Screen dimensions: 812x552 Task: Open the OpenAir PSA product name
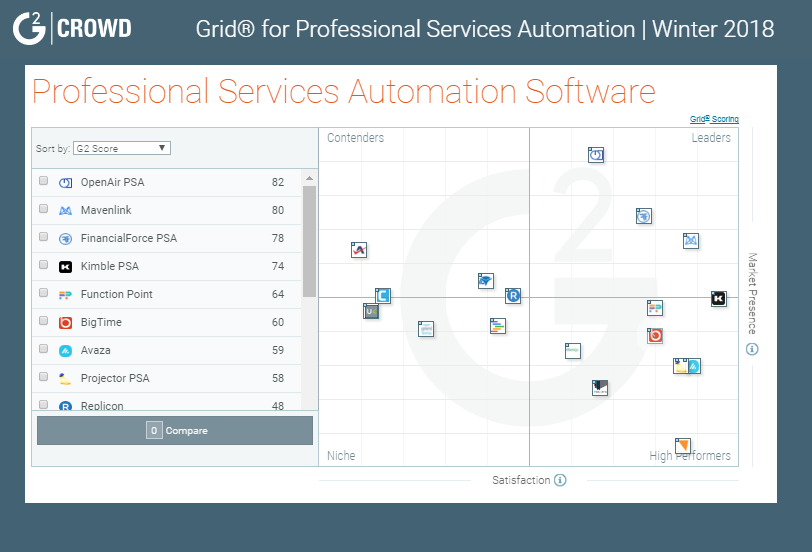click(112, 182)
